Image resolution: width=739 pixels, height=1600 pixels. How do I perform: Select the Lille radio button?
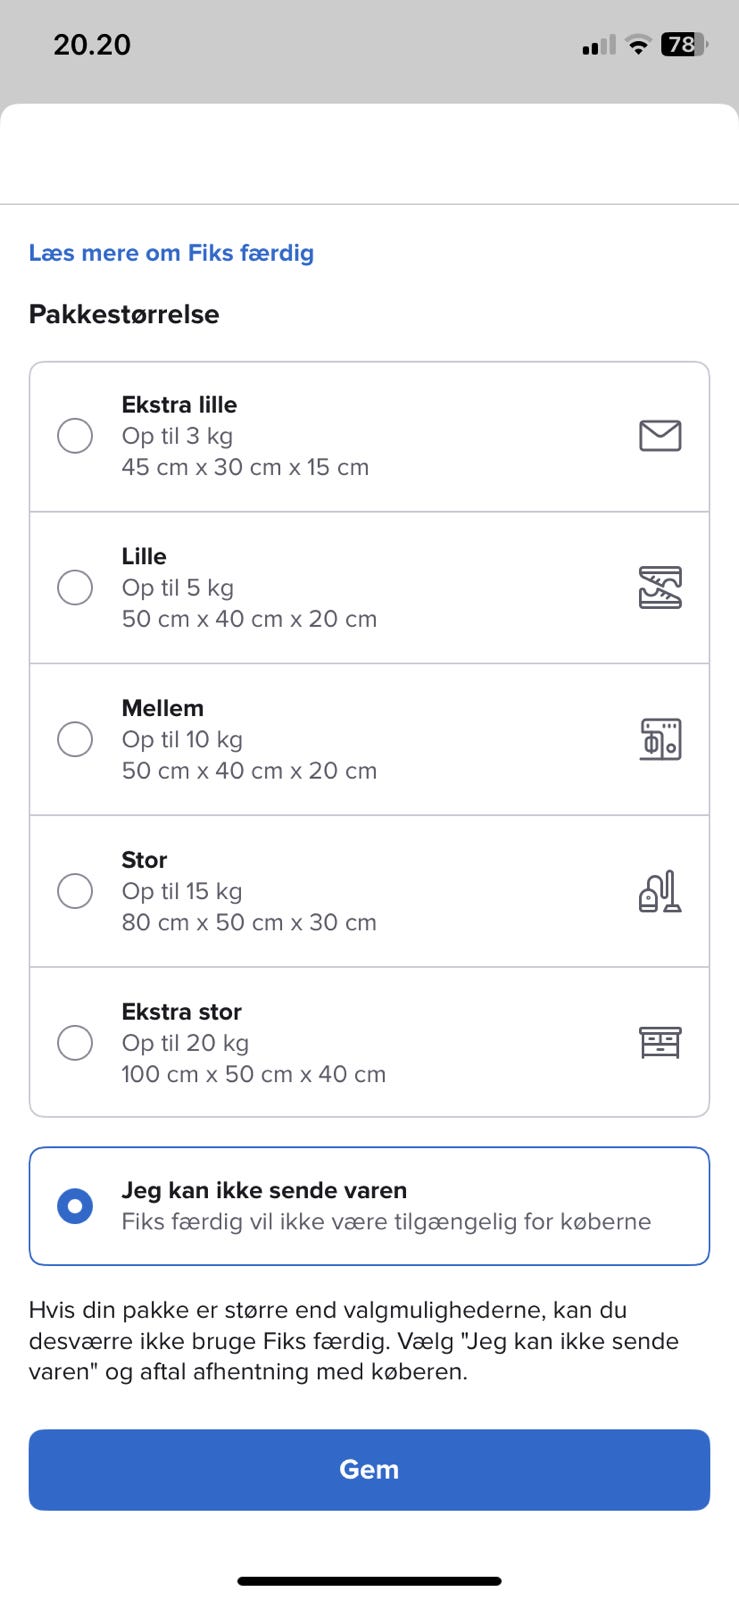pos(75,588)
